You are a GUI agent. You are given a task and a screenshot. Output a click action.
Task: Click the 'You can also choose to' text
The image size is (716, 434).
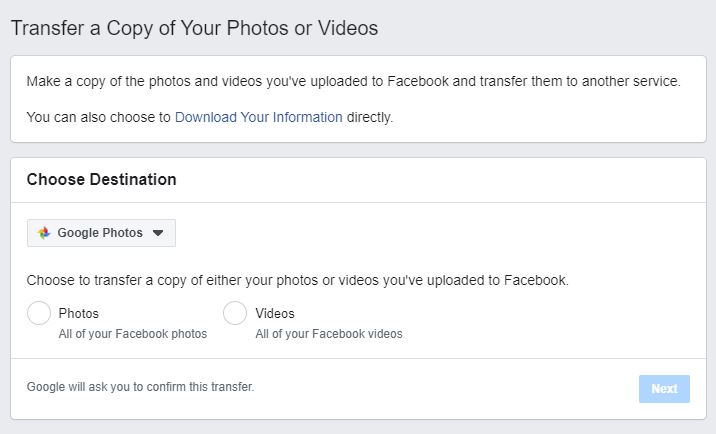tap(99, 117)
